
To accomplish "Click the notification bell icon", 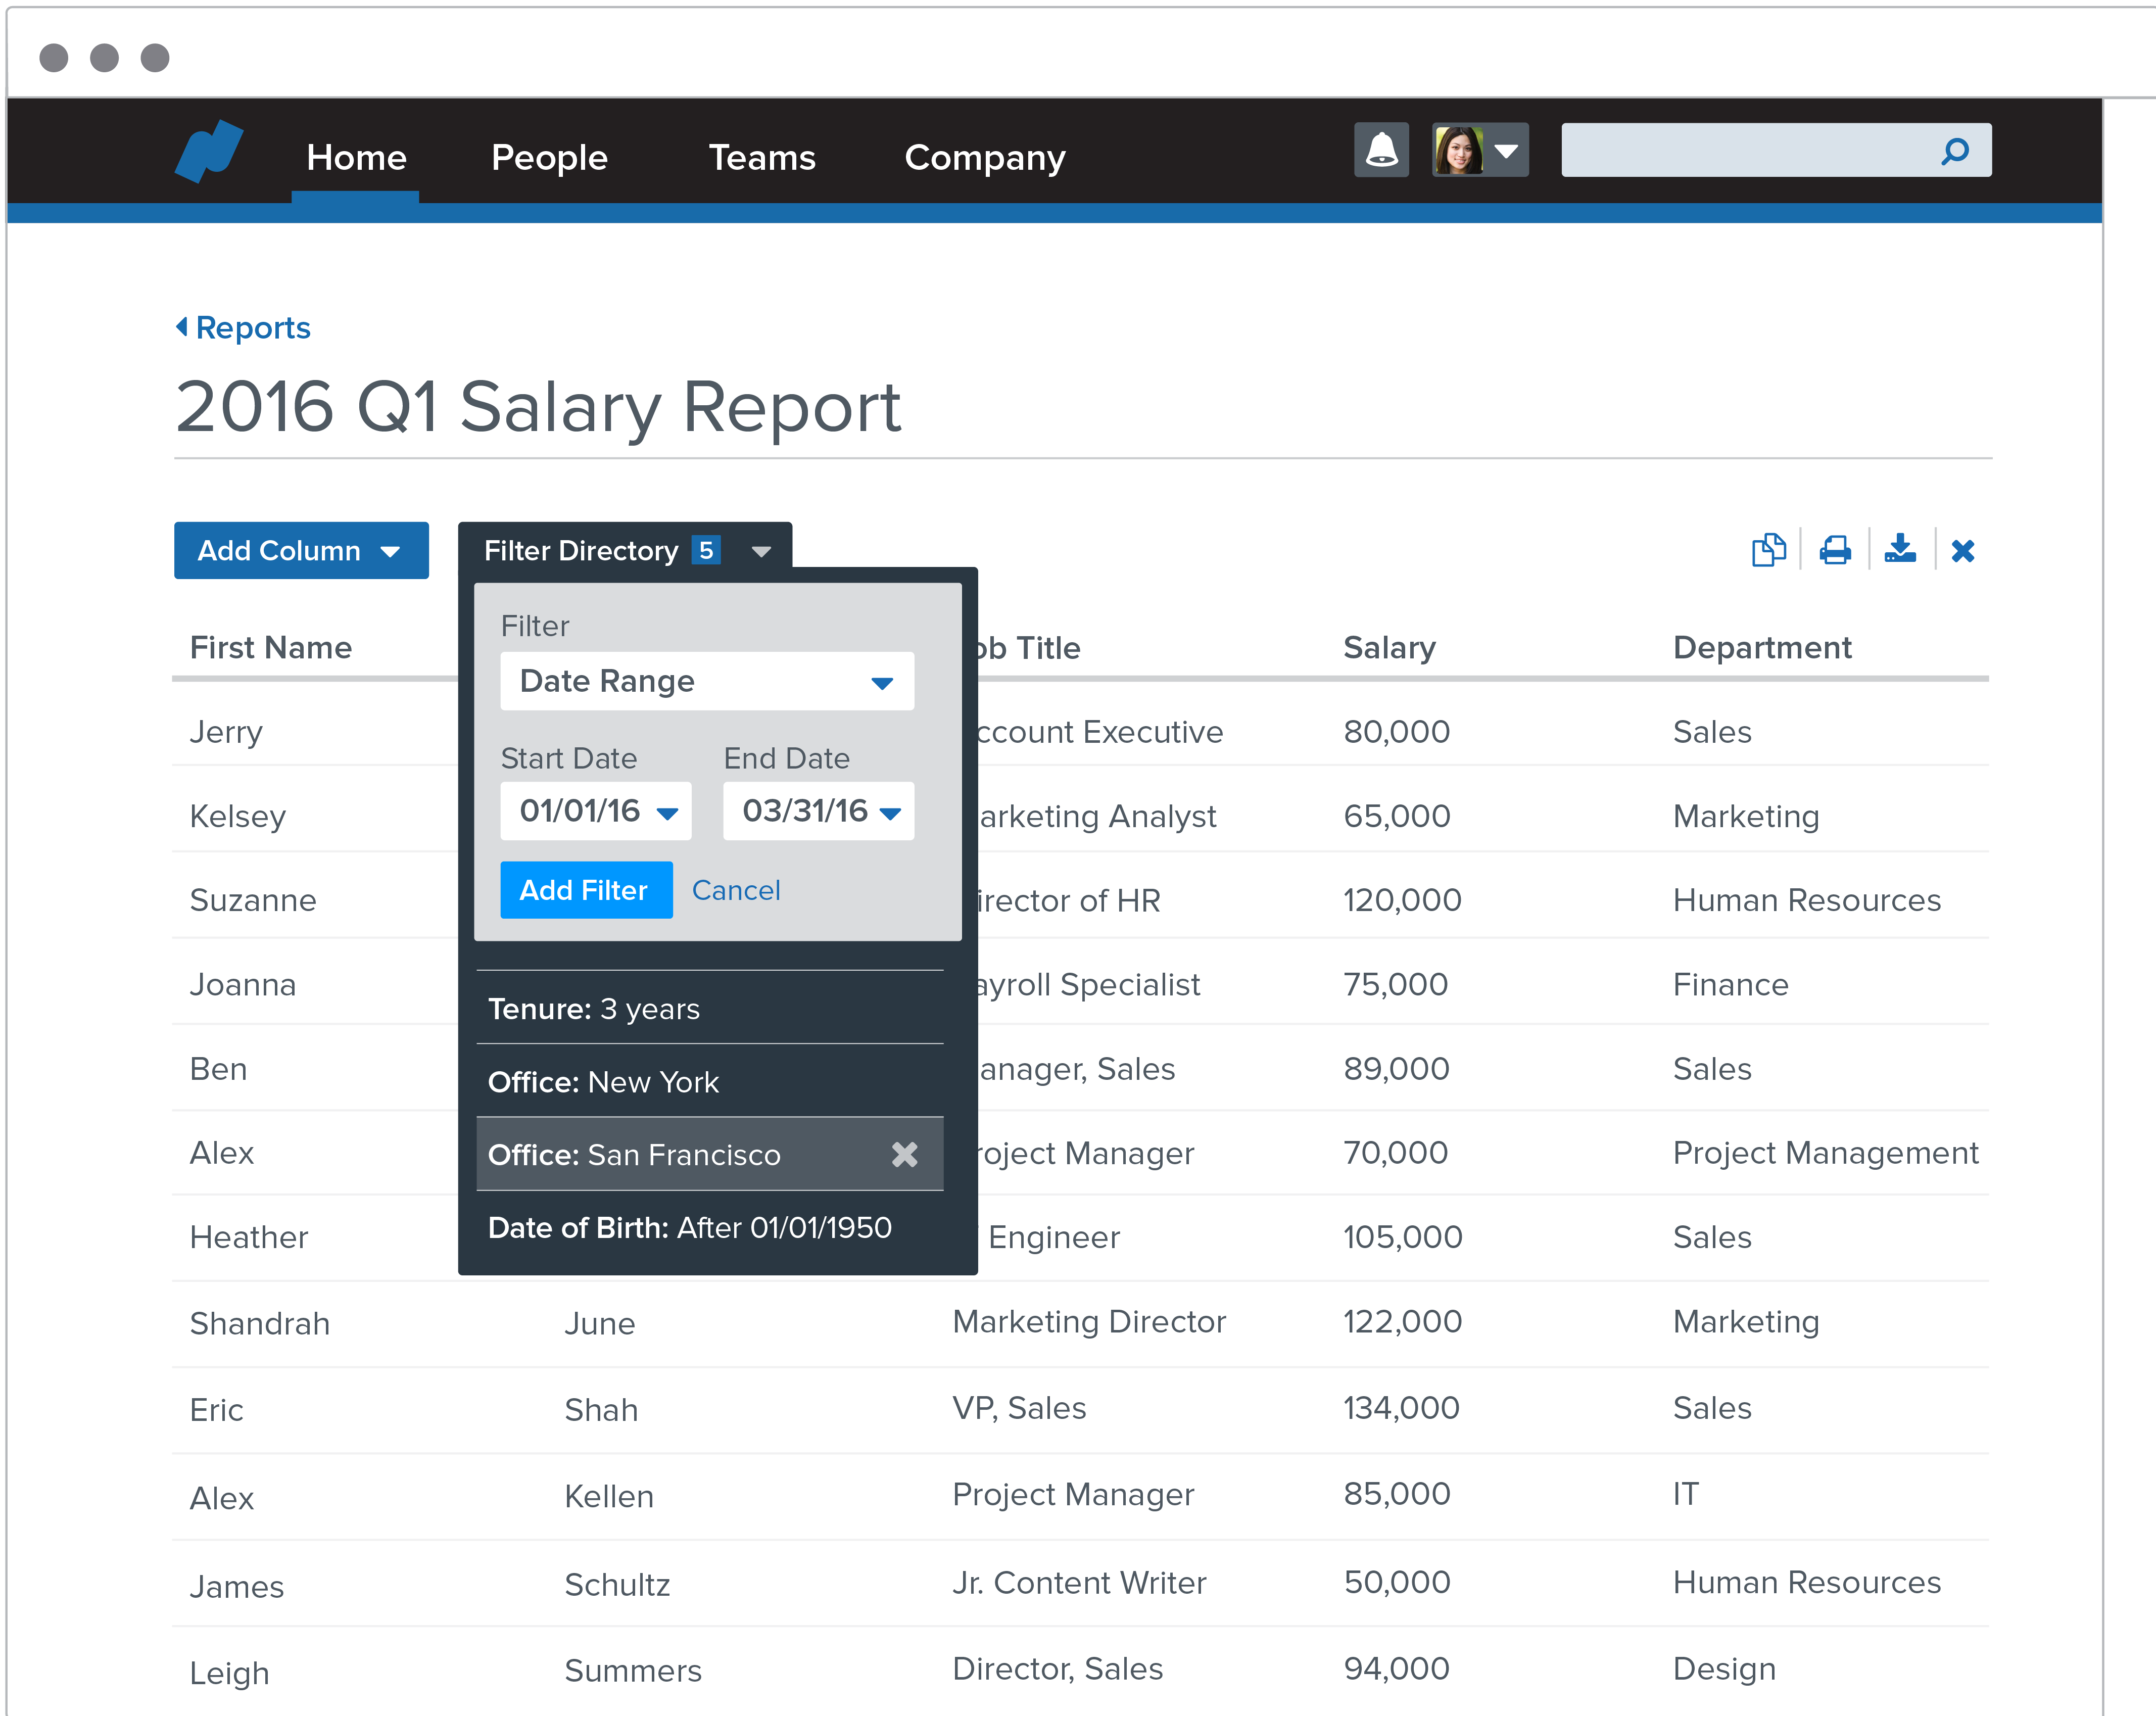I will tap(1381, 150).
